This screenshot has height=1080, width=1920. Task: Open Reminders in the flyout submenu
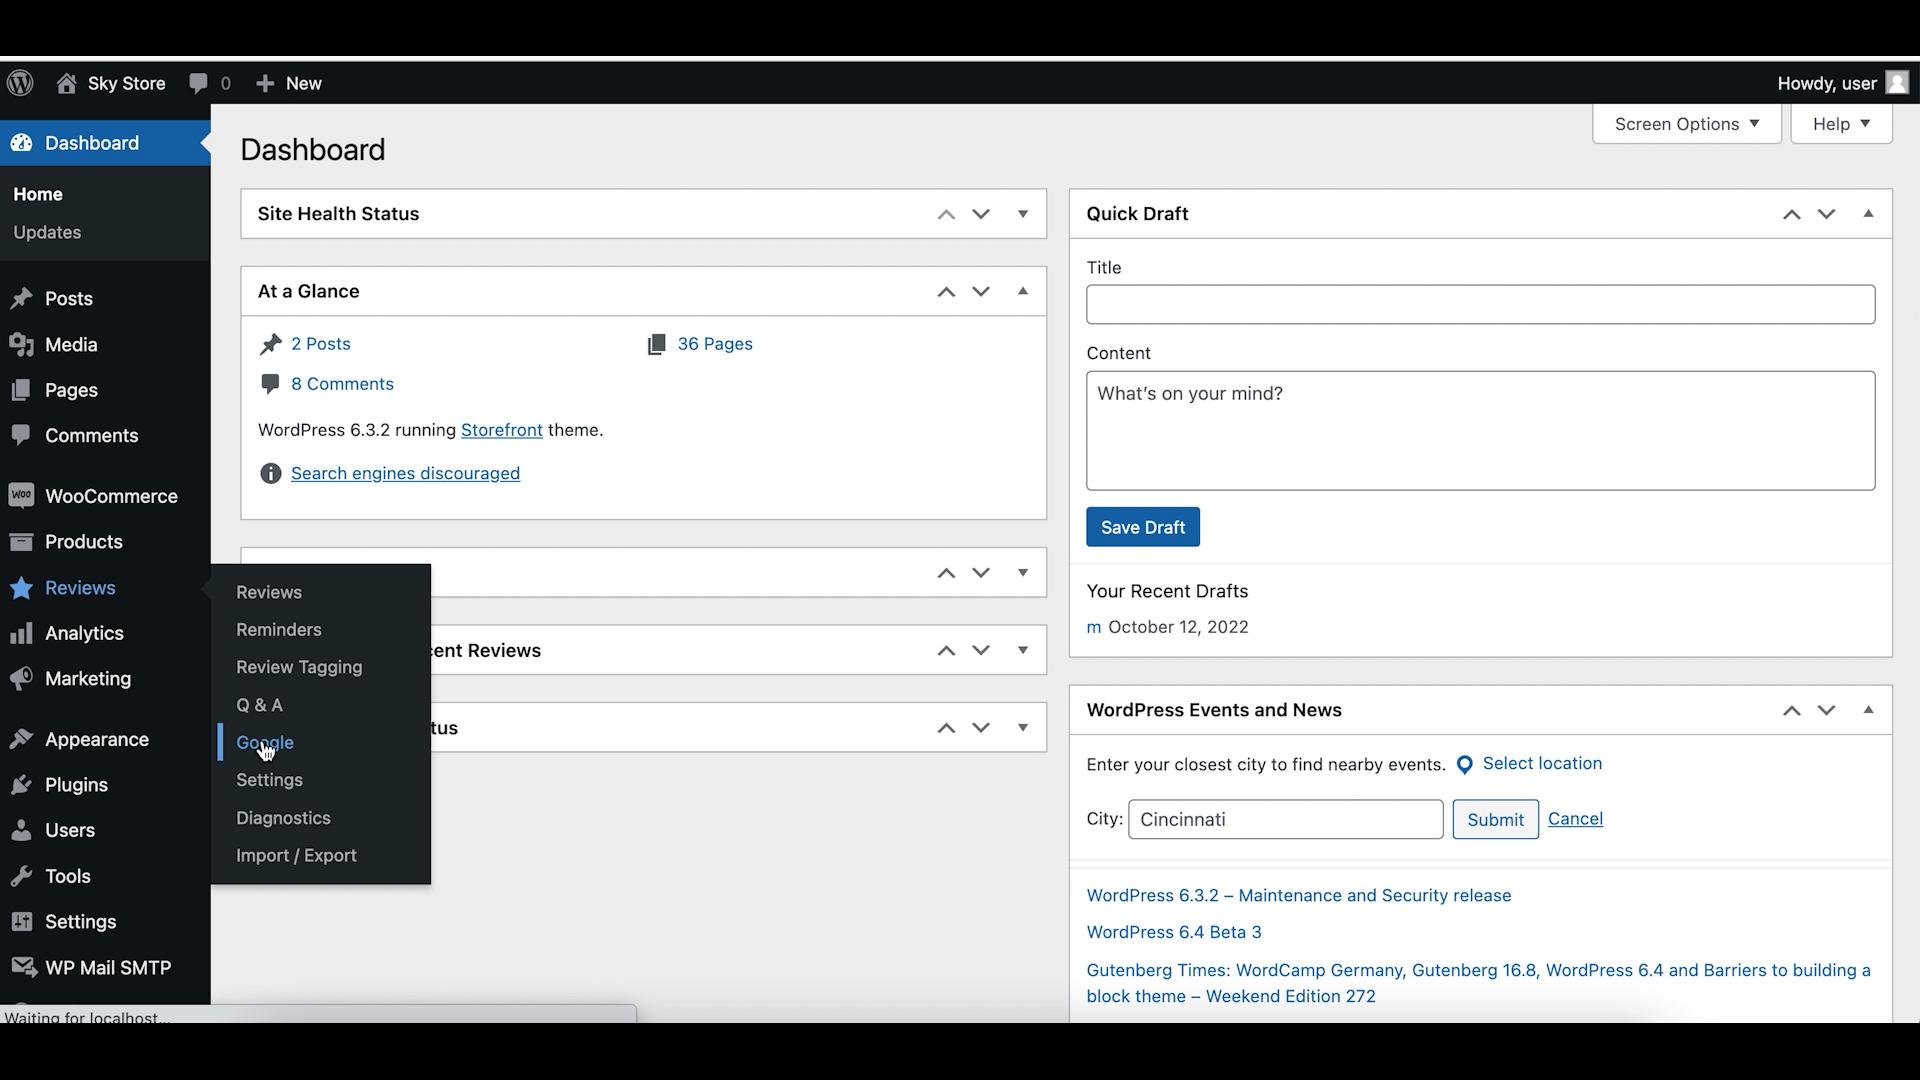[279, 630]
